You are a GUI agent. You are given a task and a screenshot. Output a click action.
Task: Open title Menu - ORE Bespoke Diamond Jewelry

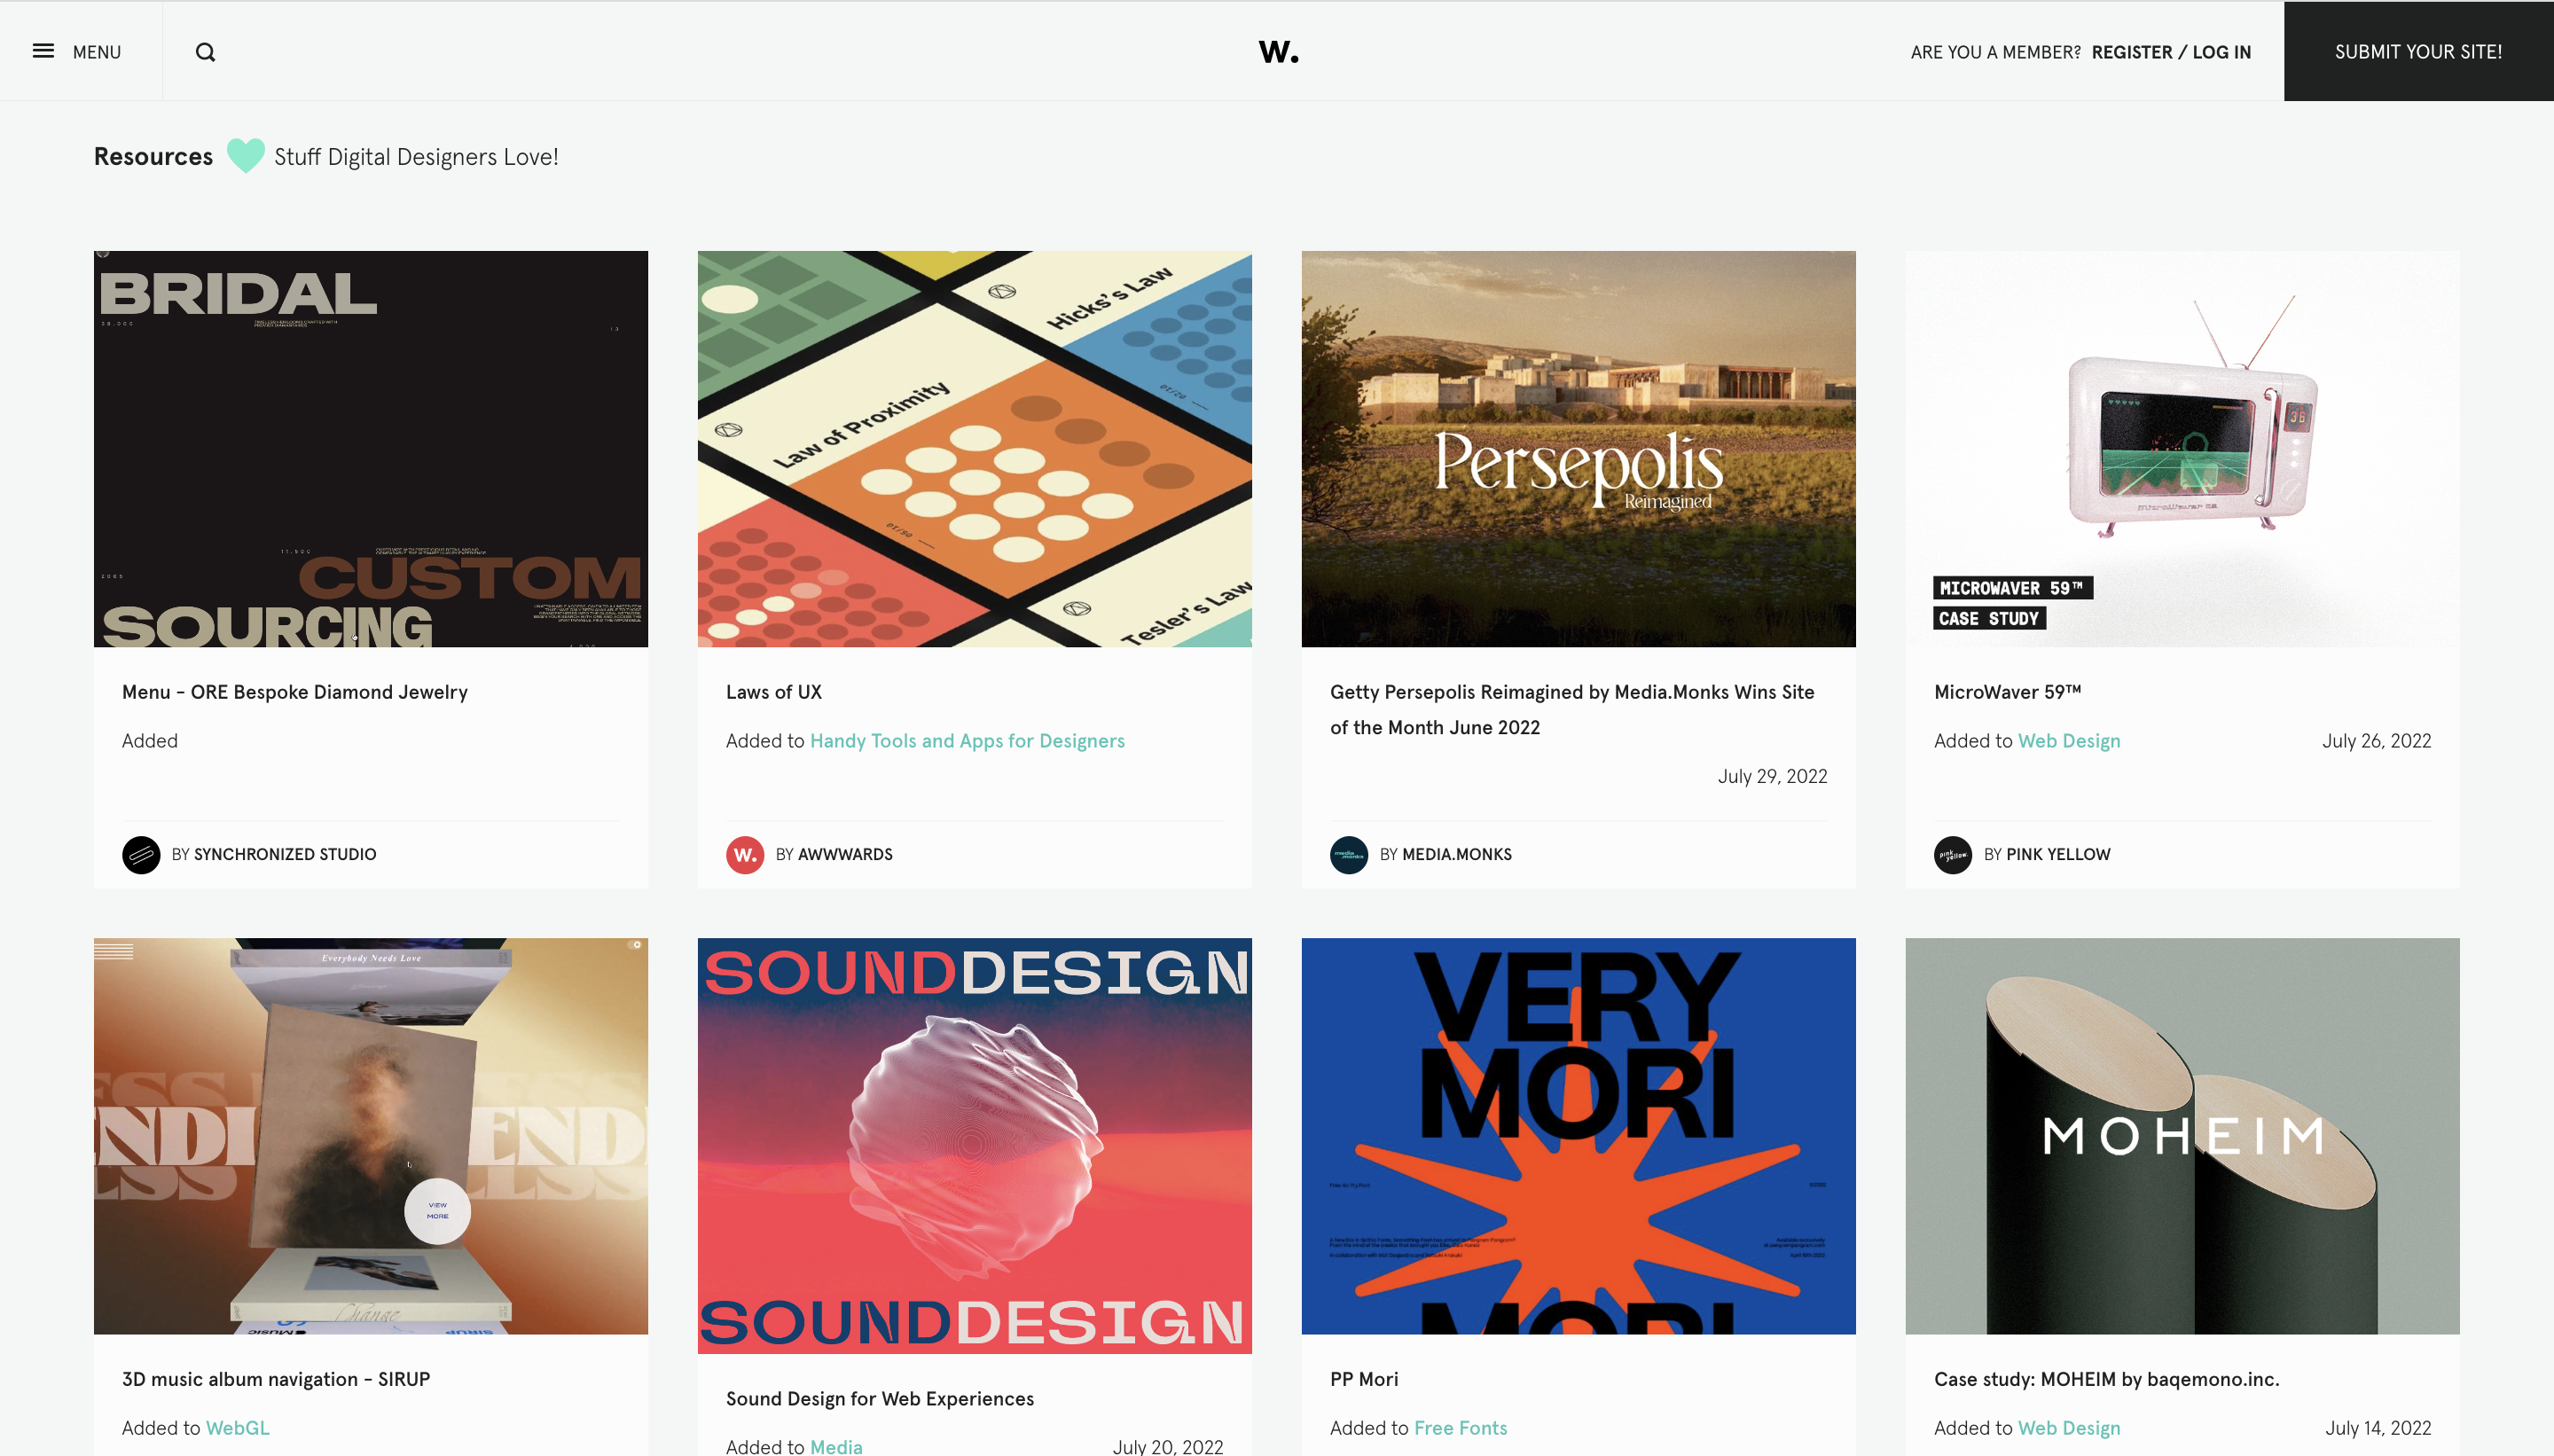tap(295, 691)
